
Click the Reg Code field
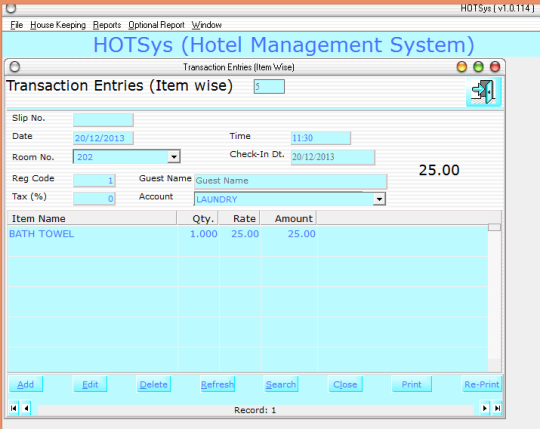coord(94,180)
